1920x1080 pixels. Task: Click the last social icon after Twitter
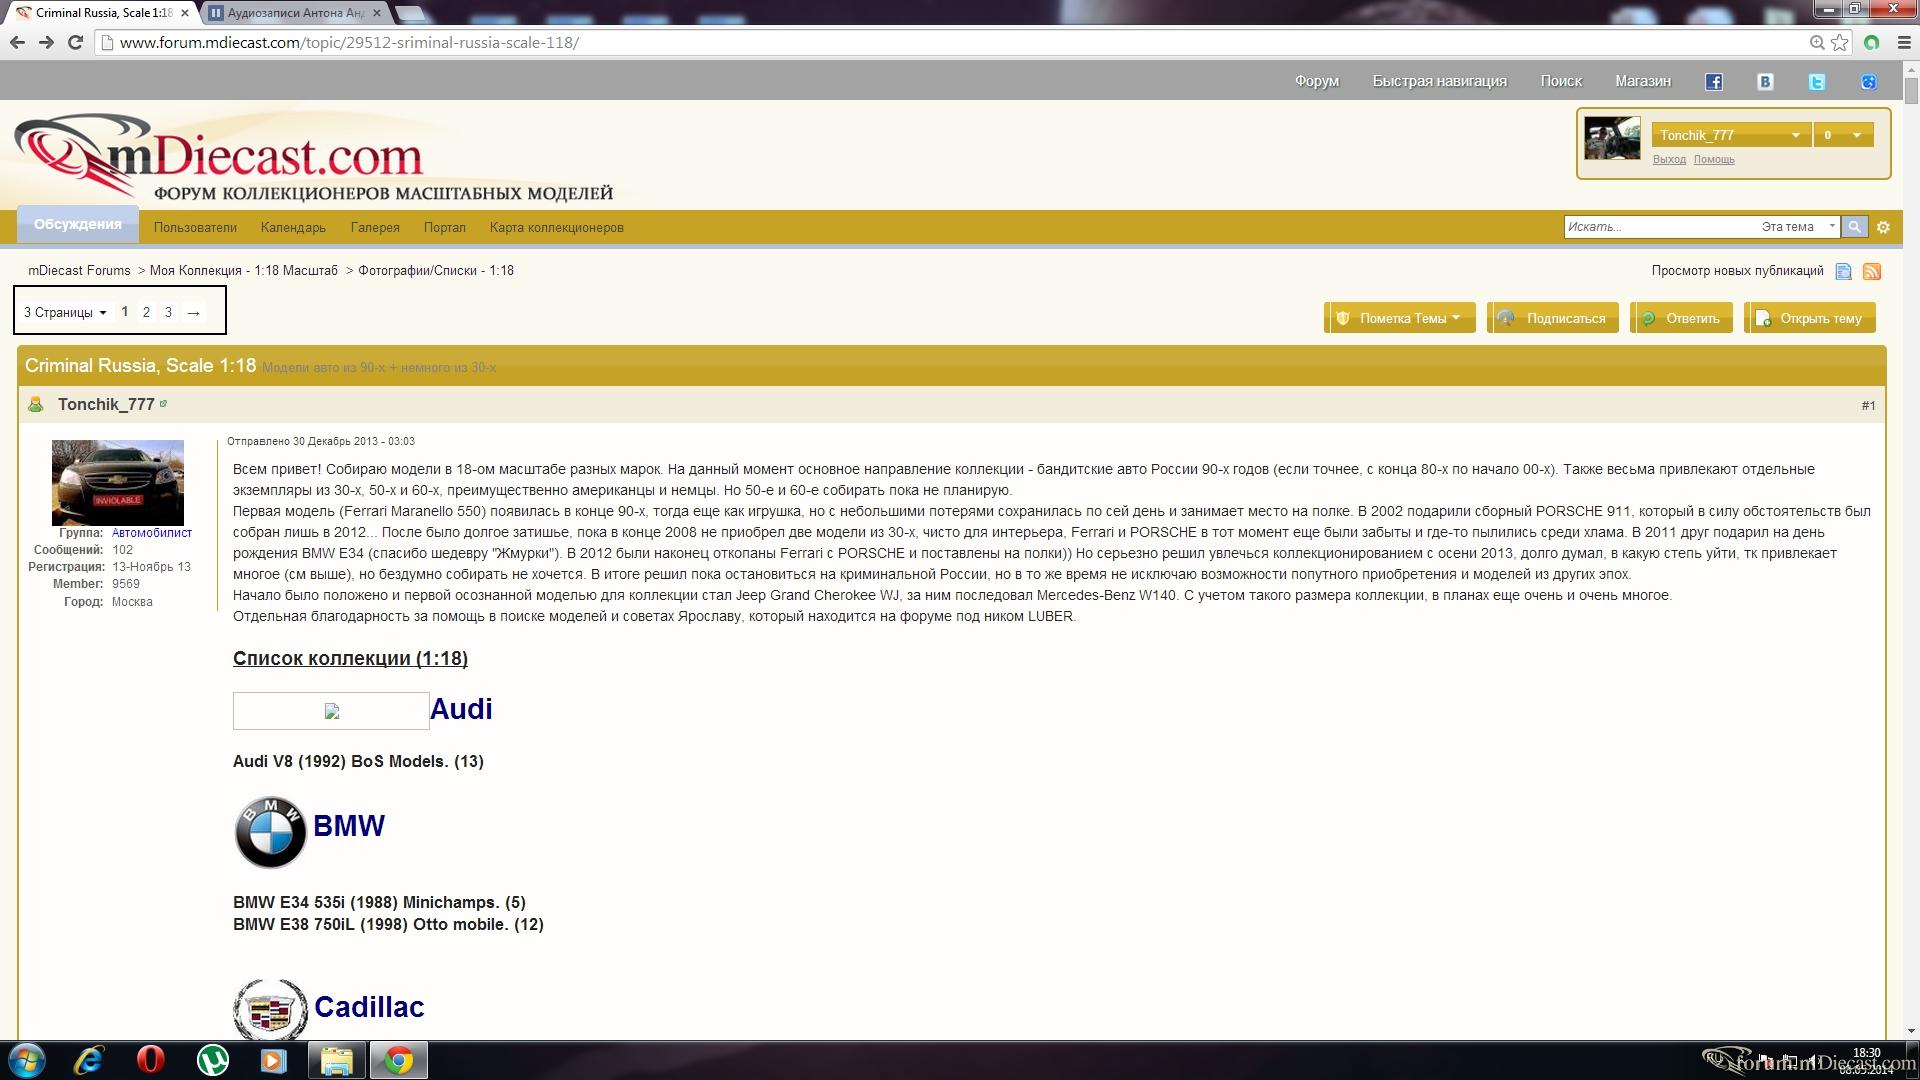(1868, 82)
